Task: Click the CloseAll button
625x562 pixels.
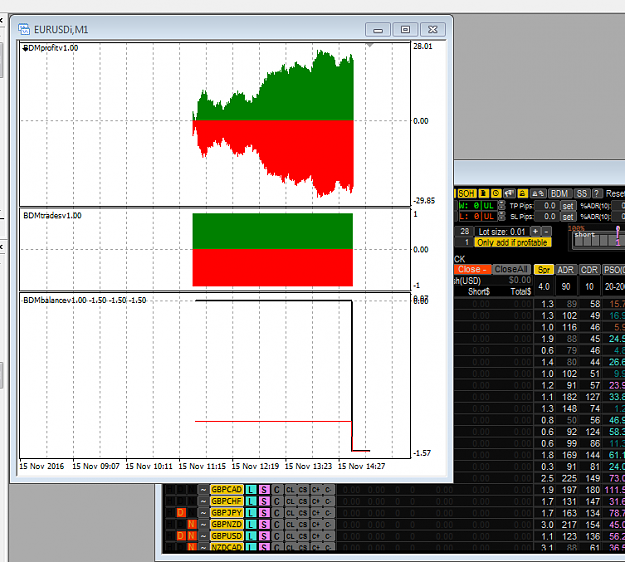Action: [x=512, y=269]
